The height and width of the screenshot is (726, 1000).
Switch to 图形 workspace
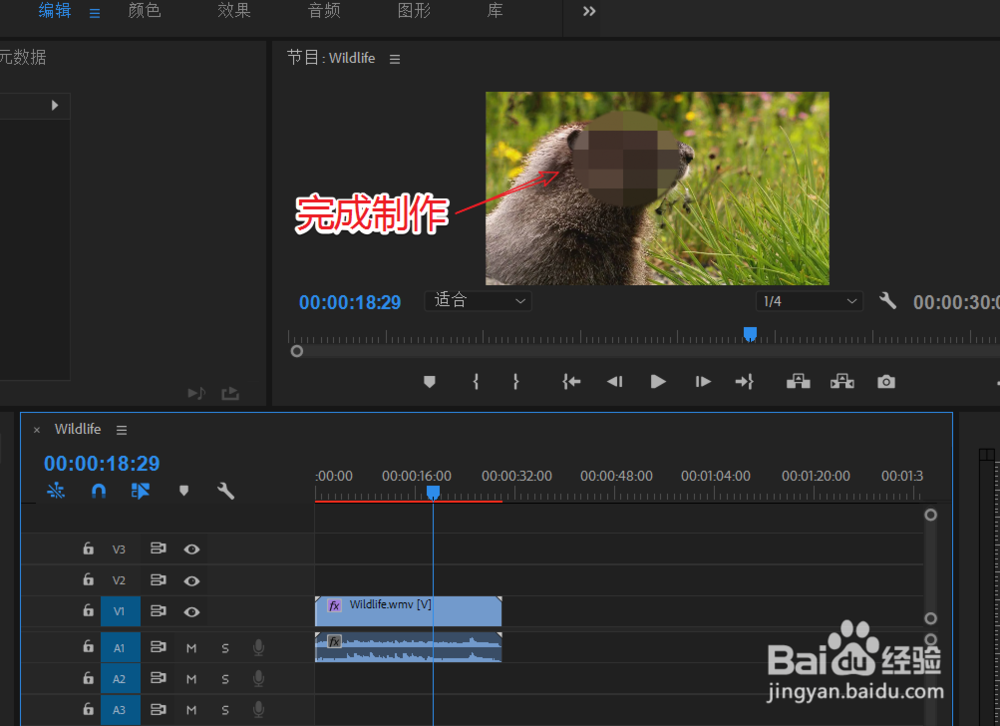pos(414,11)
